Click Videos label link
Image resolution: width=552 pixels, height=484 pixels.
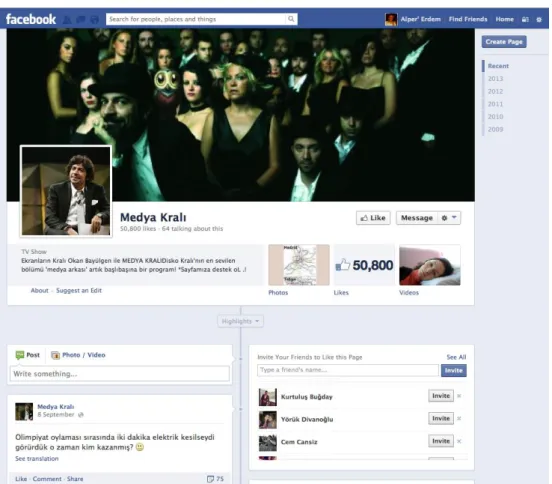click(x=409, y=293)
